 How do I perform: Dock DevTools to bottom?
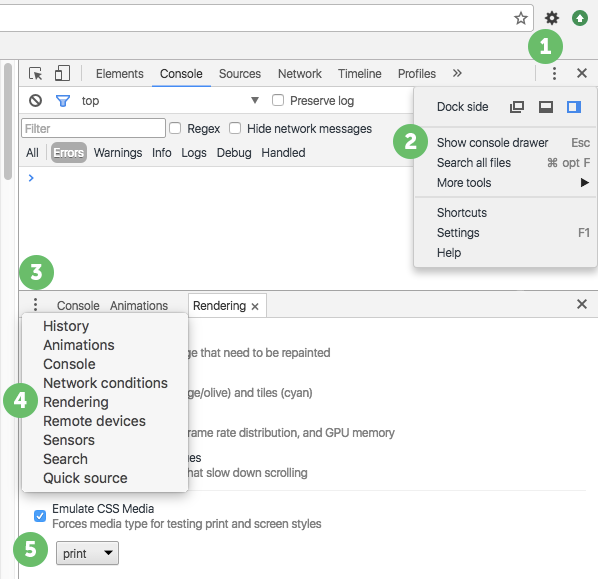546,107
